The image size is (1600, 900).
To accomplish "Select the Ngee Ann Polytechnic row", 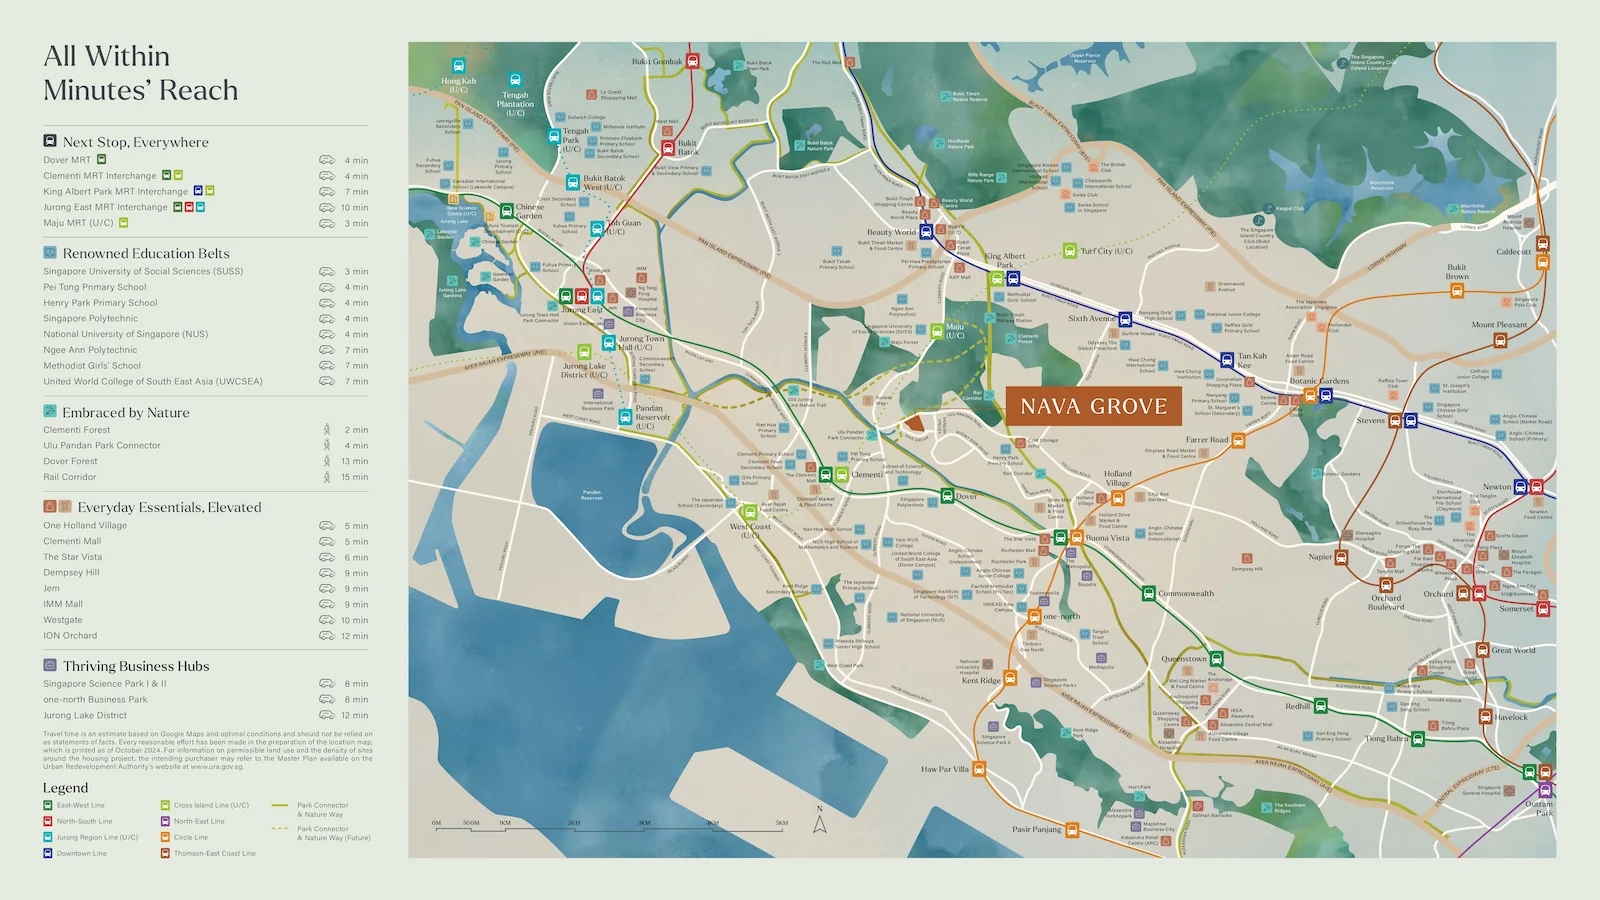I will click(206, 350).
